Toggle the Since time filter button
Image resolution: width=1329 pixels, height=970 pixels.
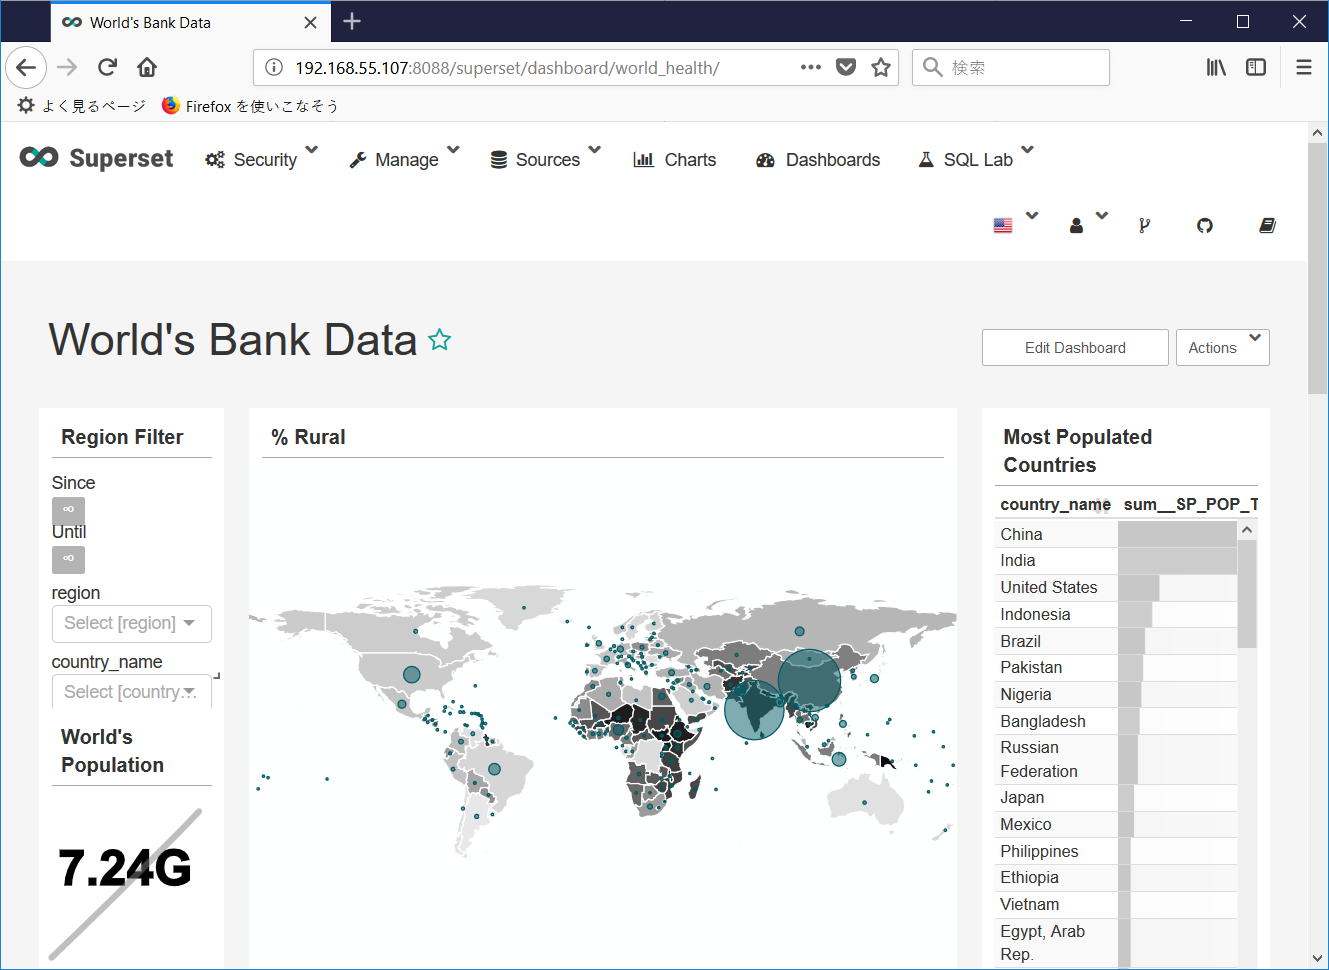pyautogui.click(x=68, y=510)
